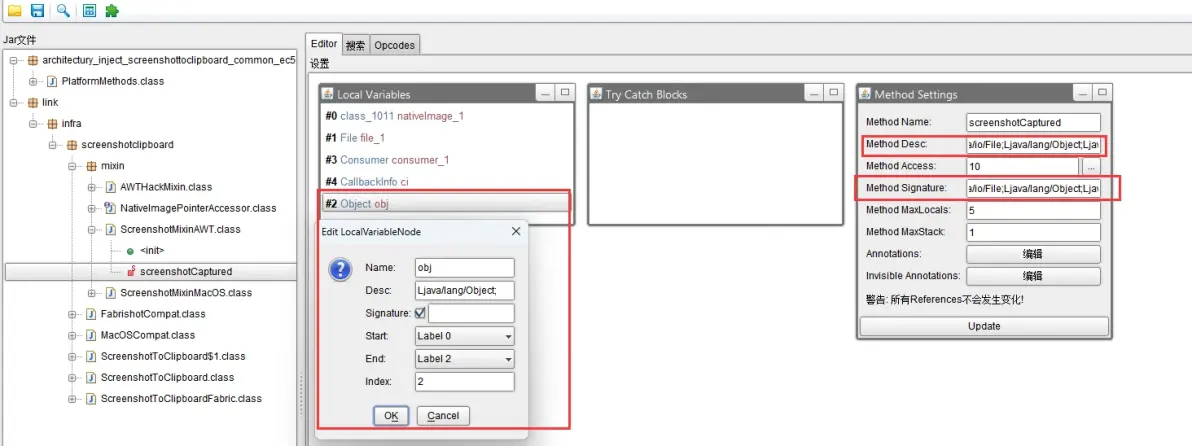1192x446 pixels.
Task: Select local variable #3 Consumer consumer_1
Action: pyautogui.click(x=445, y=160)
